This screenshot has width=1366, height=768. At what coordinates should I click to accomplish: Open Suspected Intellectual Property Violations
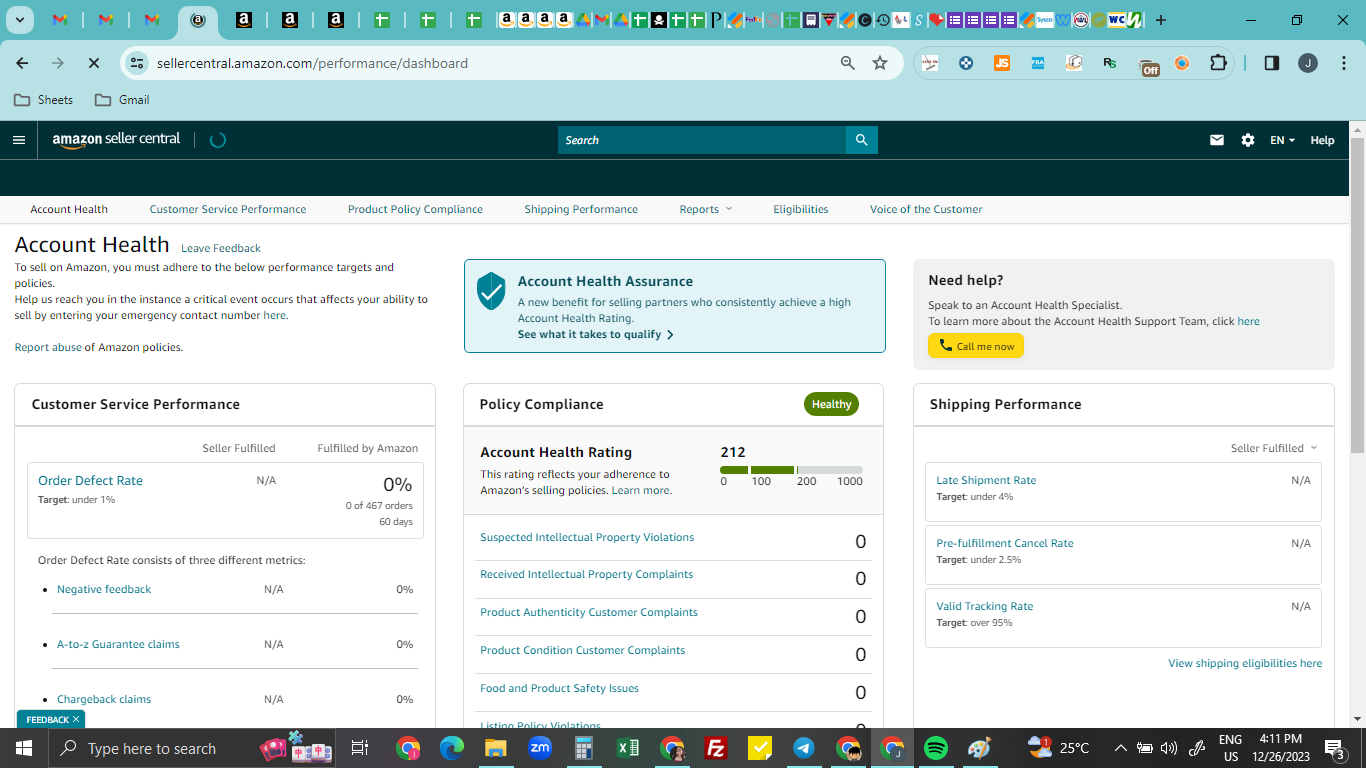(x=587, y=537)
